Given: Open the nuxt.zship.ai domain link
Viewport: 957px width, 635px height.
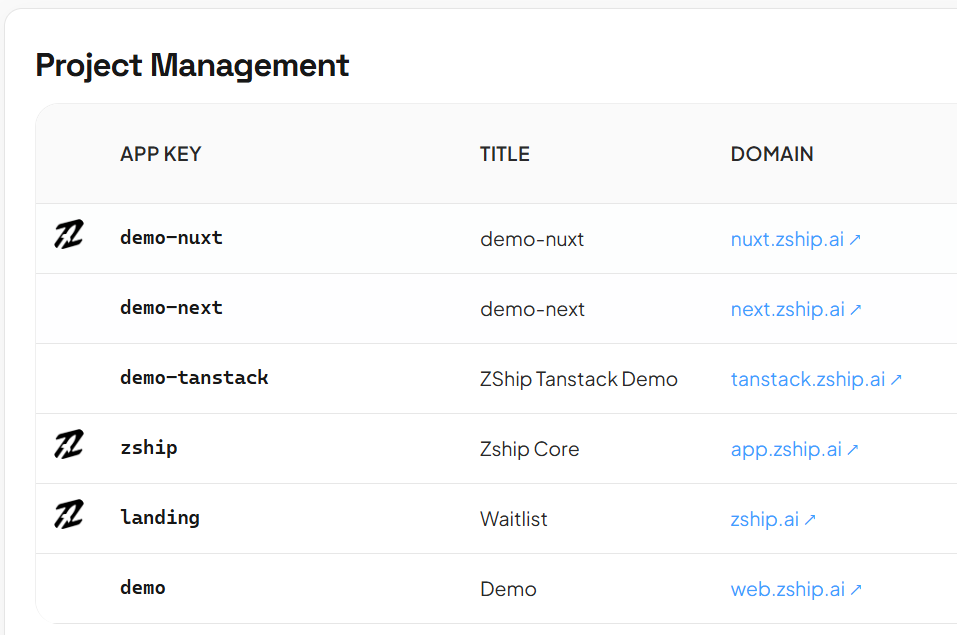Looking at the screenshot, I should click(786, 239).
